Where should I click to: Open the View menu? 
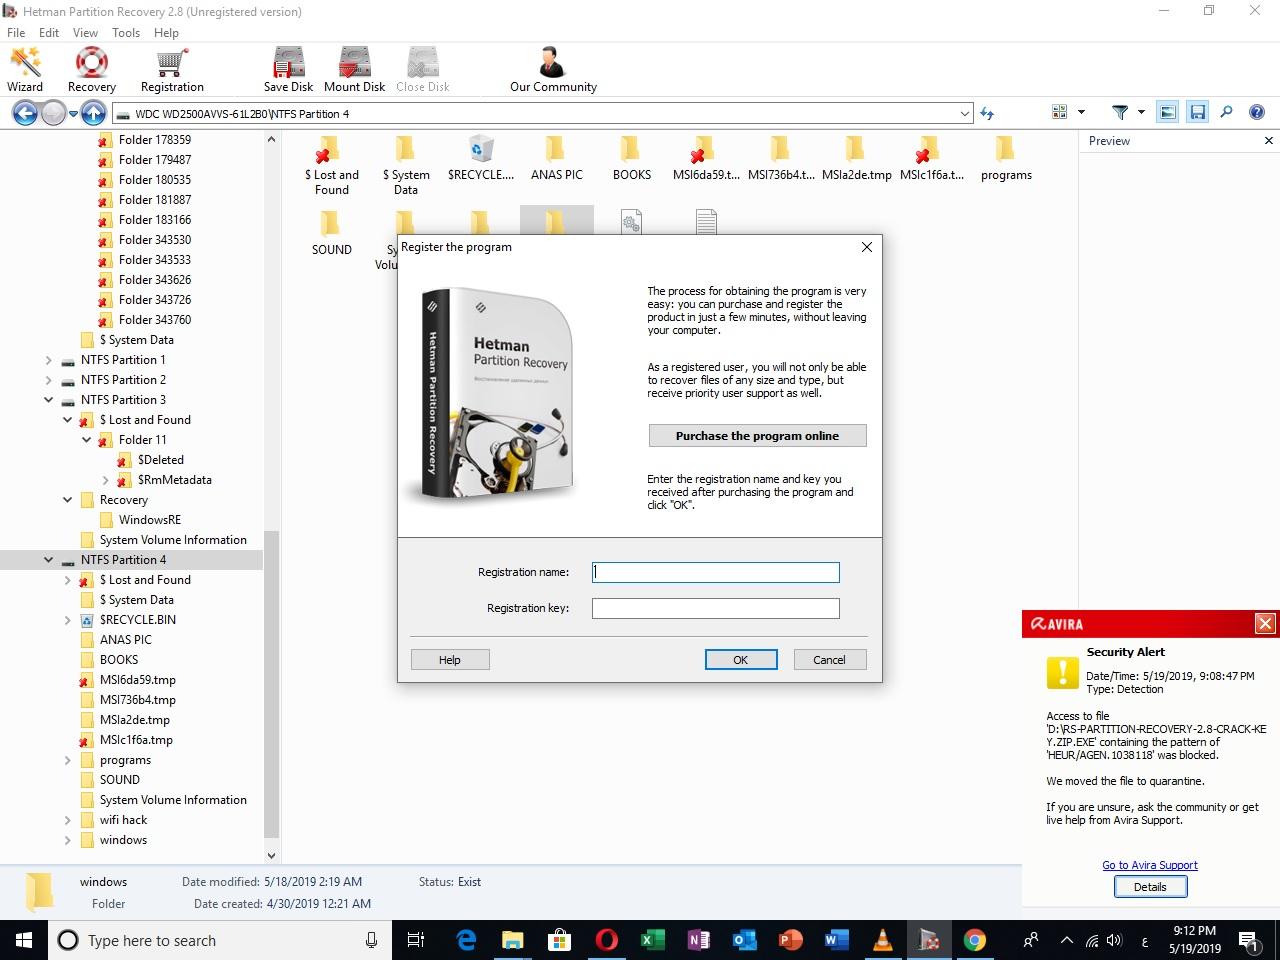click(86, 33)
